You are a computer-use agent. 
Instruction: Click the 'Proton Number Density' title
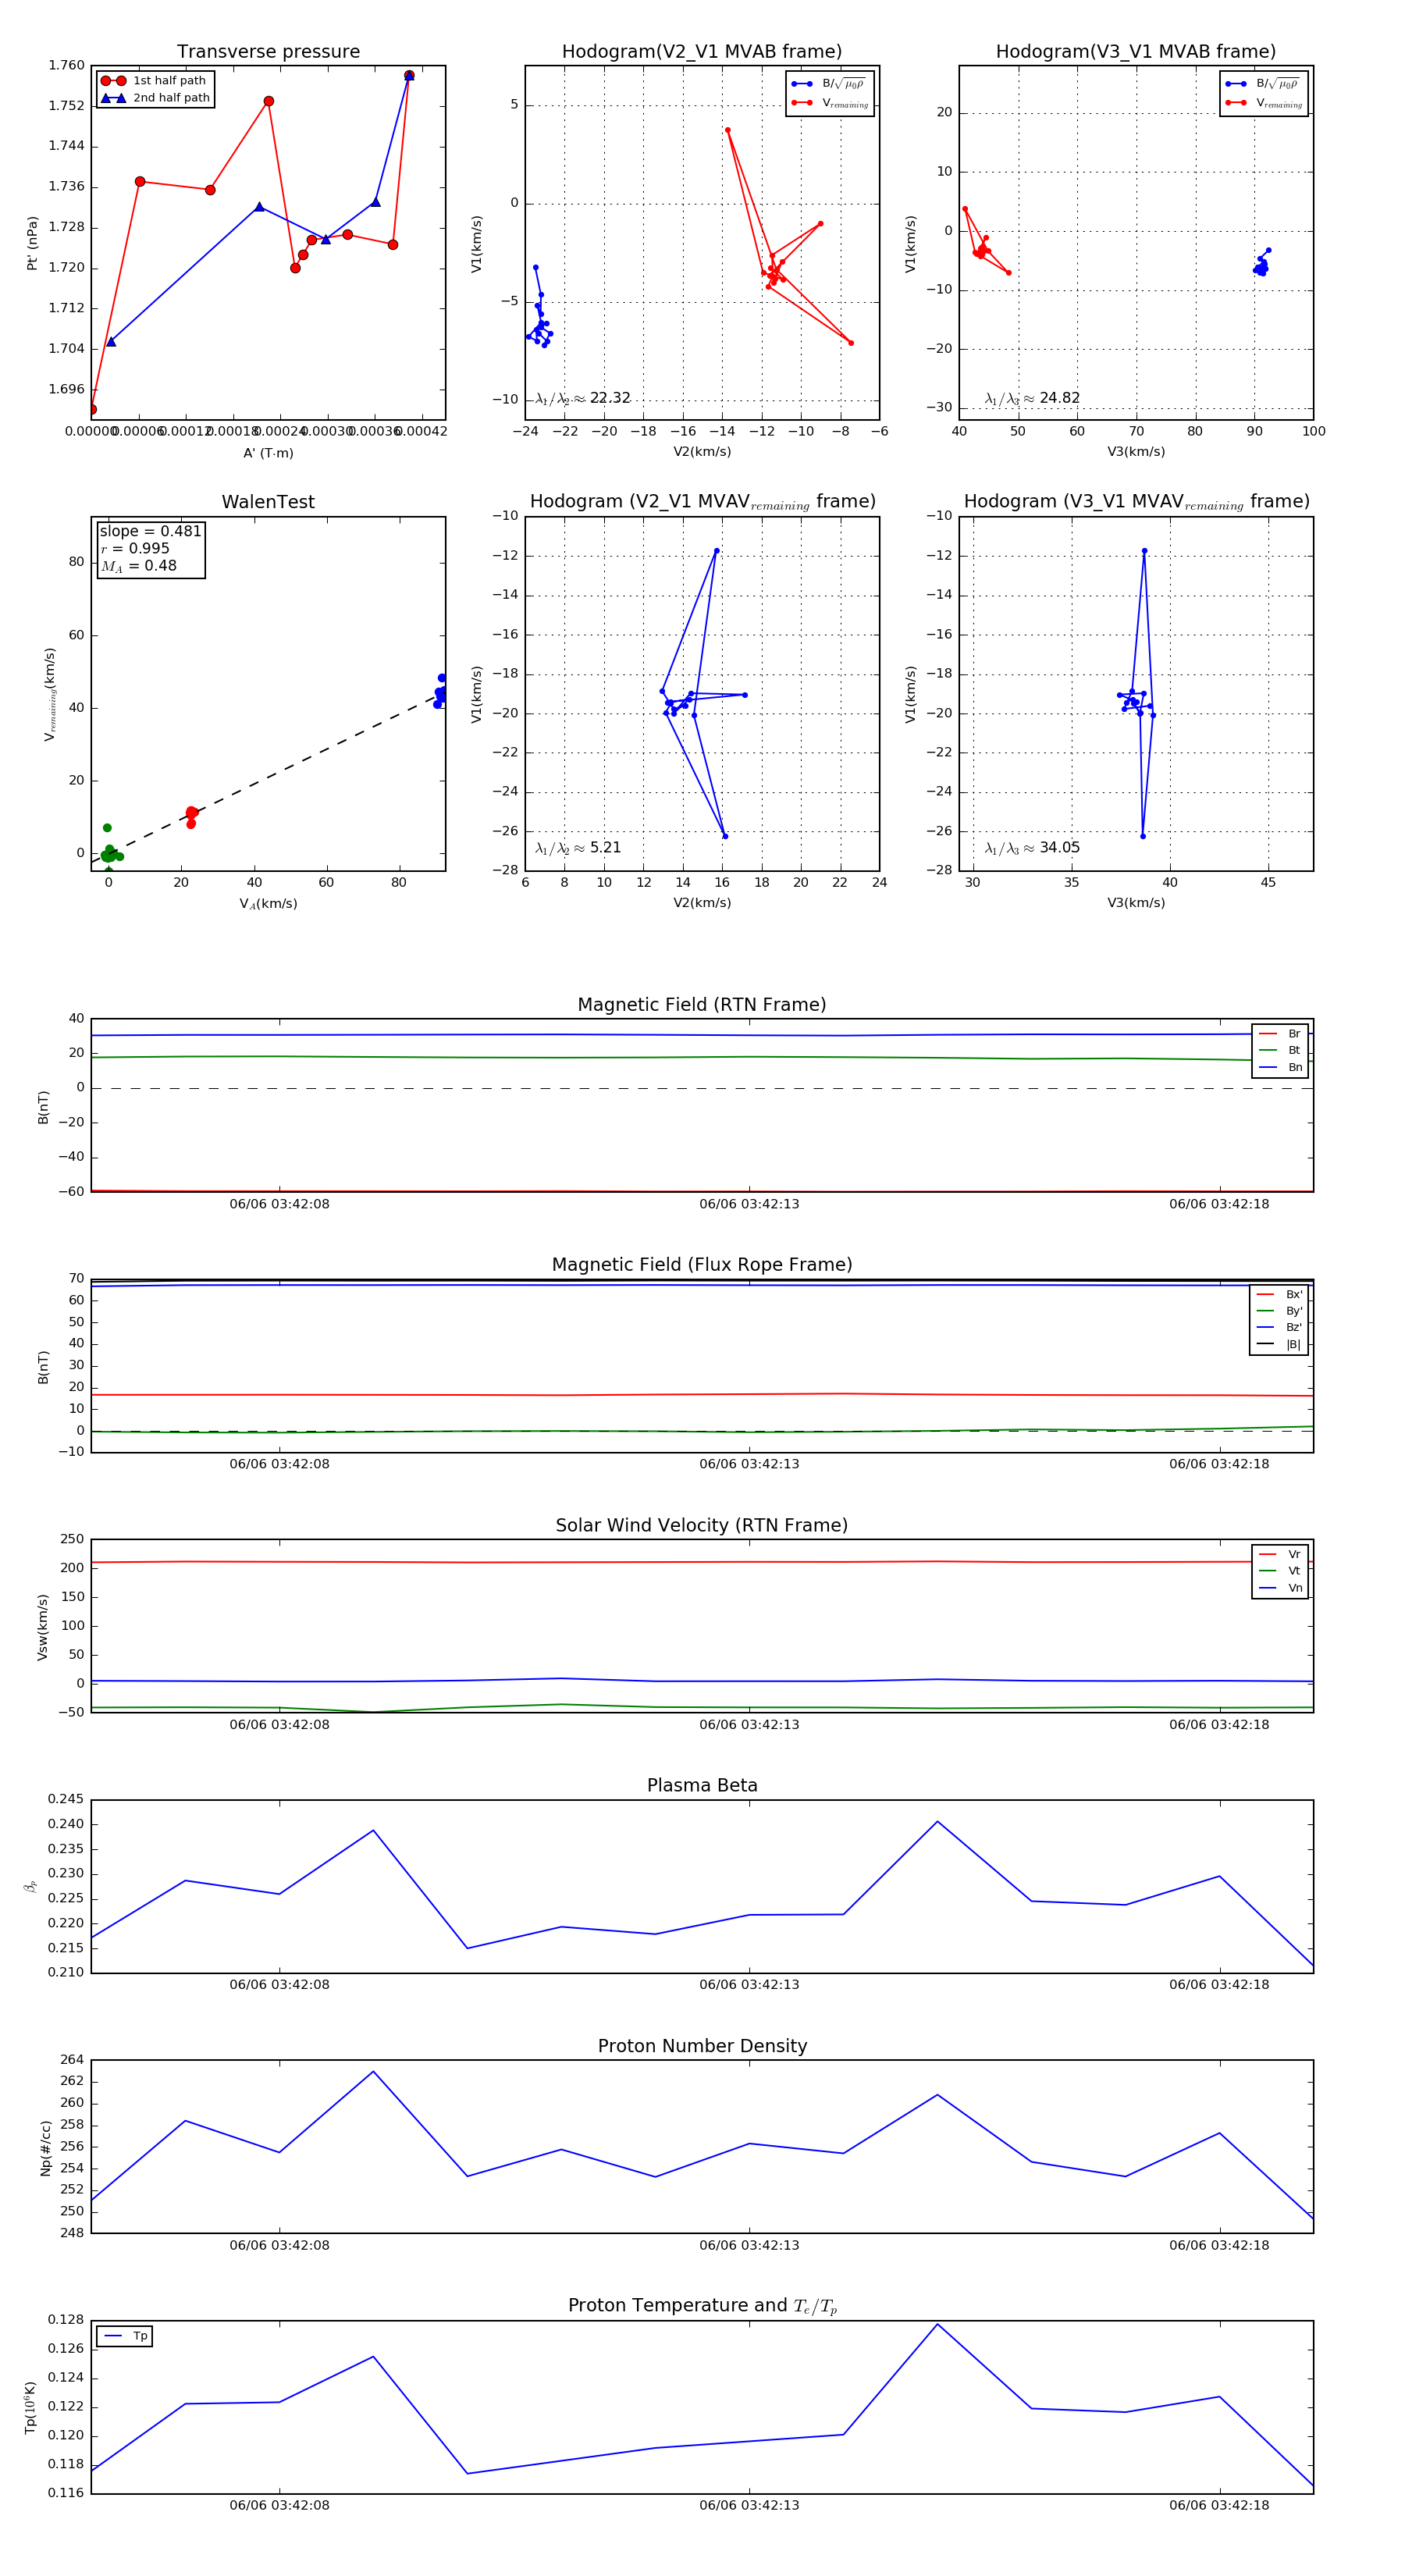pyautogui.click(x=702, y=2046)
